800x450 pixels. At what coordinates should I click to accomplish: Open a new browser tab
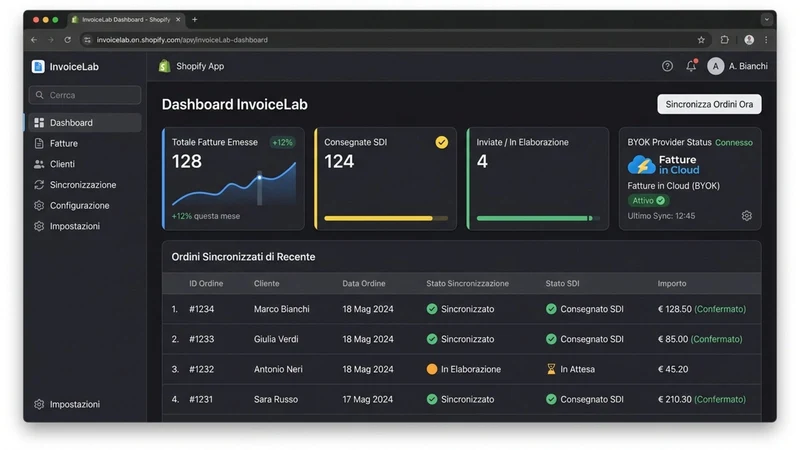click(194, 19)
